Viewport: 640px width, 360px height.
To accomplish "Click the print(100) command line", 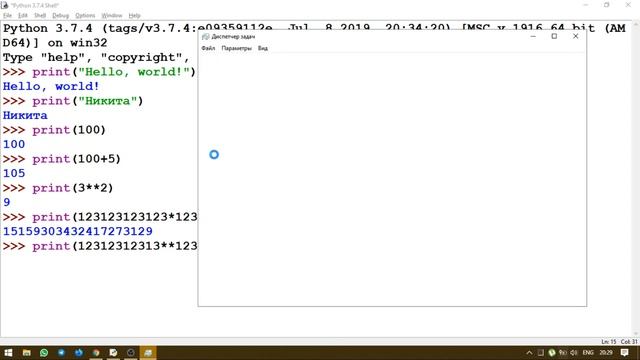I will pyautogui.click(x=54, y=130).
